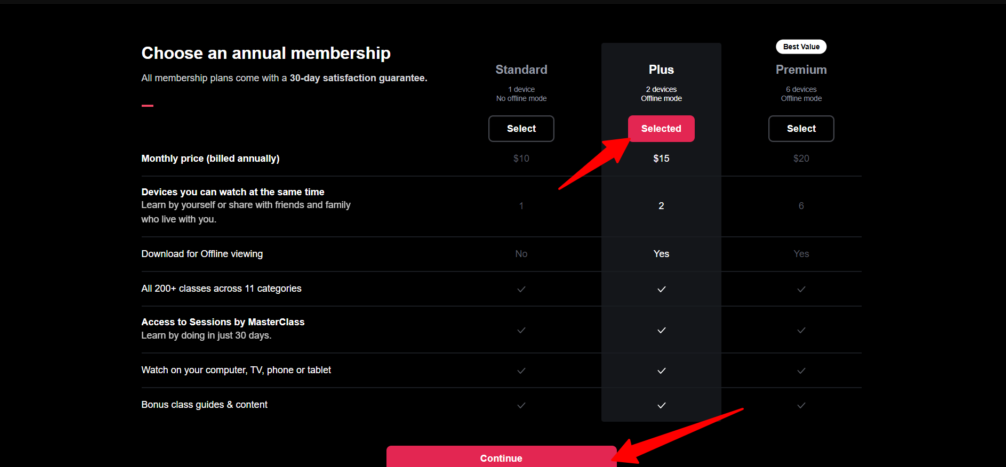This screenshot has width=1006, height=467.
Task: Click the "Choose an annual membership" heading
Action: tap(266, 53)
